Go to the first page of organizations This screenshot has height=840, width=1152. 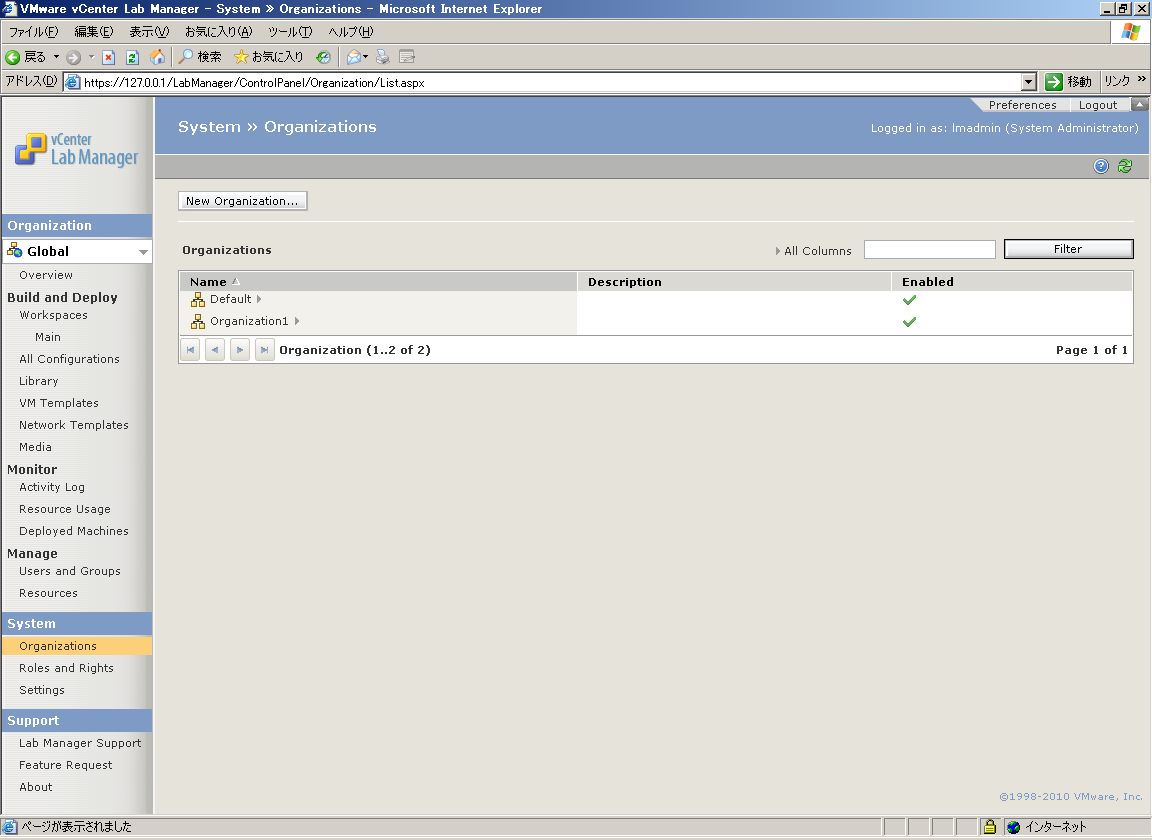pyautogui.click(x=190, y=350)
